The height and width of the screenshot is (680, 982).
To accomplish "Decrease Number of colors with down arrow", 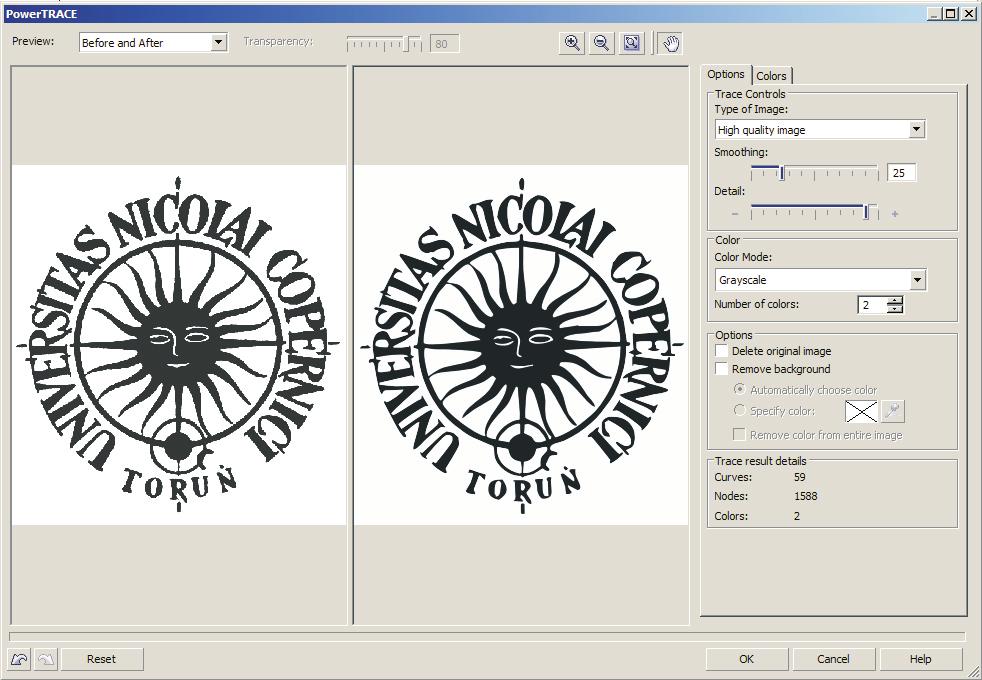I will (x=895, y=309).
